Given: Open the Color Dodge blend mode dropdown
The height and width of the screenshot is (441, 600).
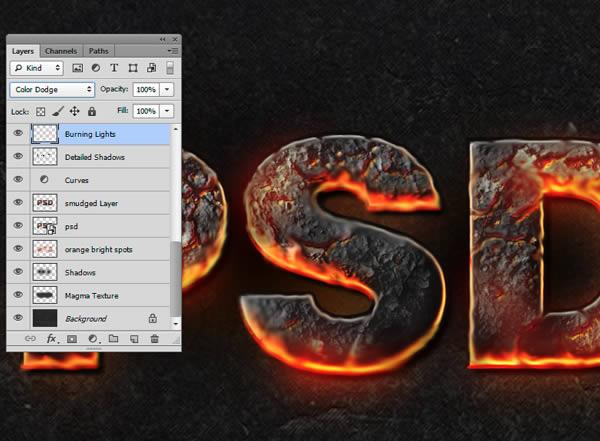Looking at the screenshot, I should click(52, 90).
